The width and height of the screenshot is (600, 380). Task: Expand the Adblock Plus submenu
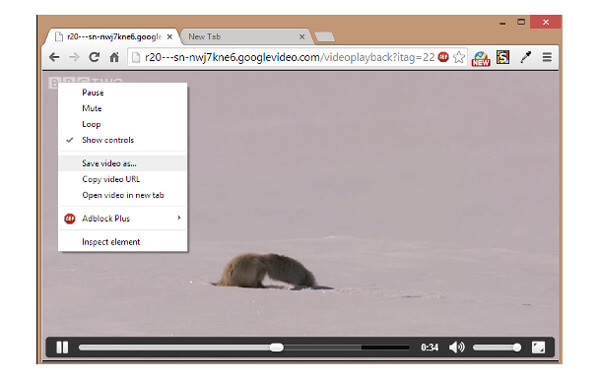pyautogui.click(x=123, y=219)
